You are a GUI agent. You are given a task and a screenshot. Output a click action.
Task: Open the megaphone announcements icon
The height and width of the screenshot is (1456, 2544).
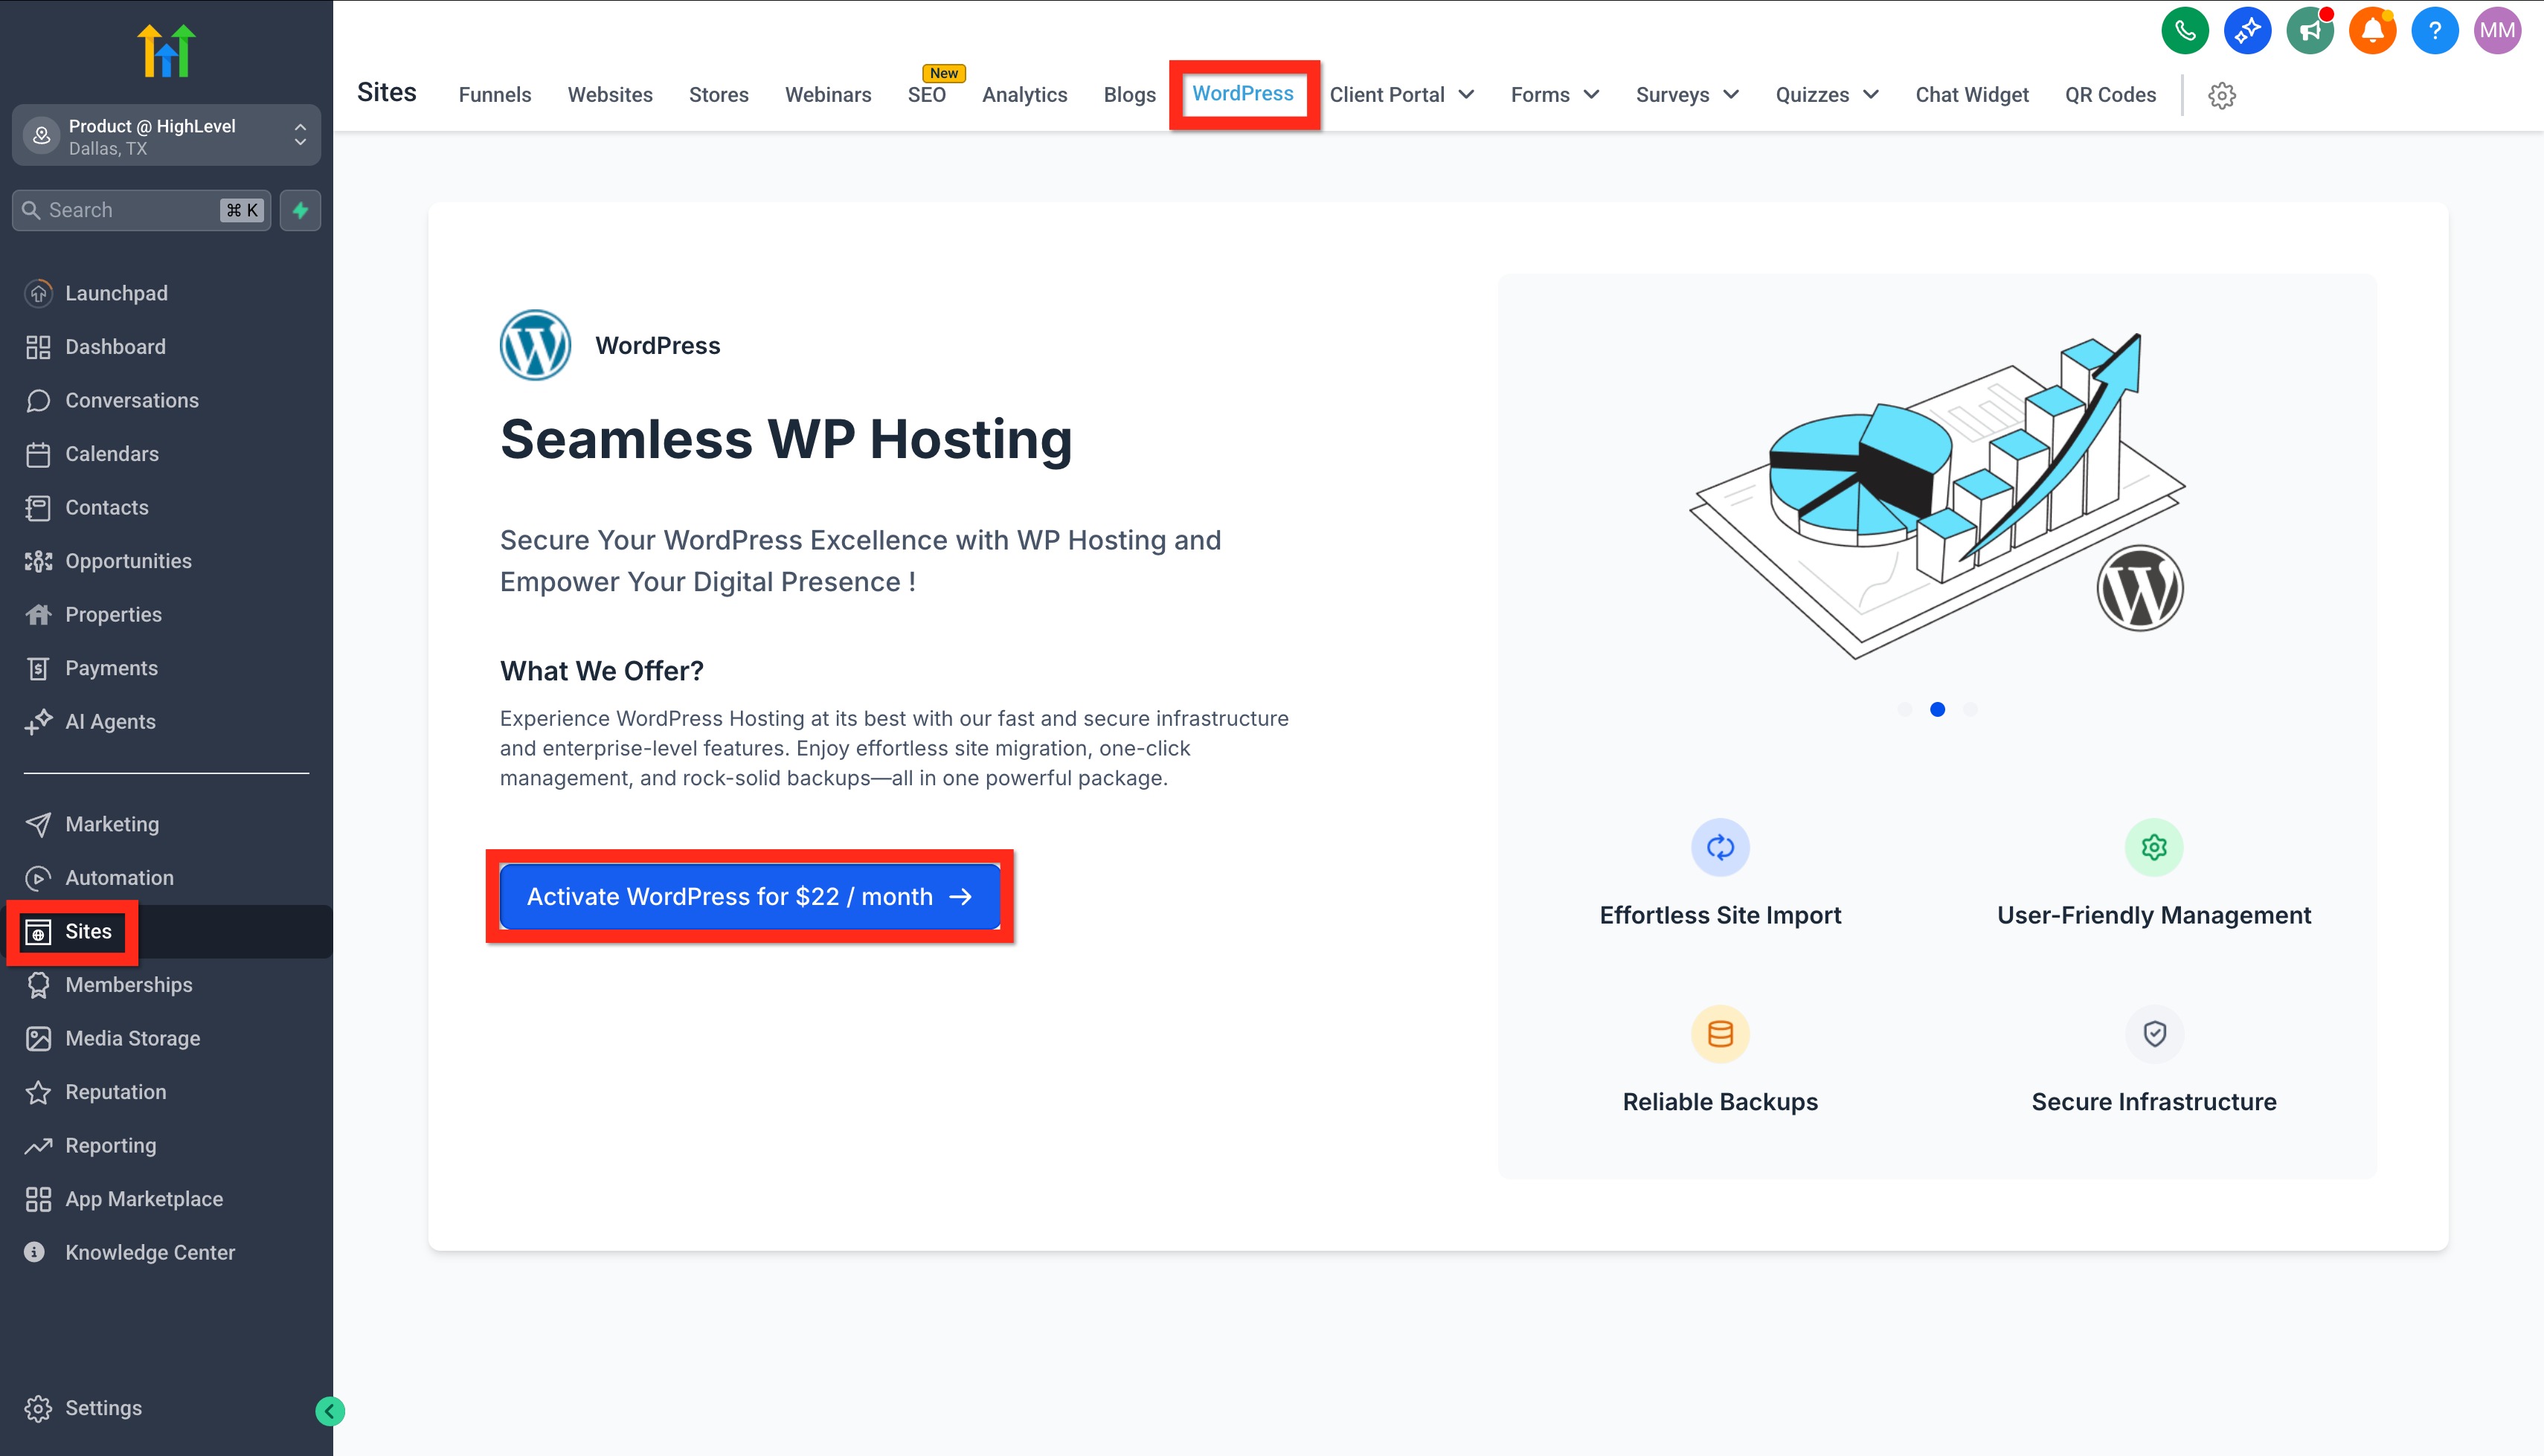tap(2309, 31)
